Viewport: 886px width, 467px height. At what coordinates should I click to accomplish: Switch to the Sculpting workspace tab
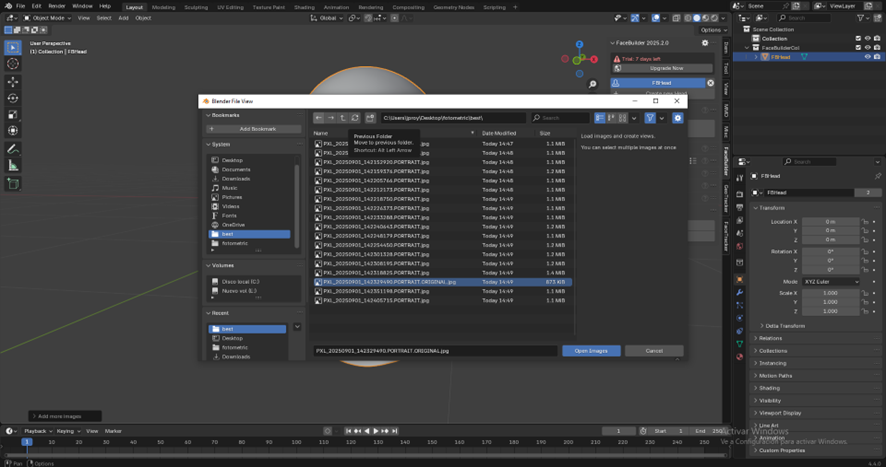(196, 7)
